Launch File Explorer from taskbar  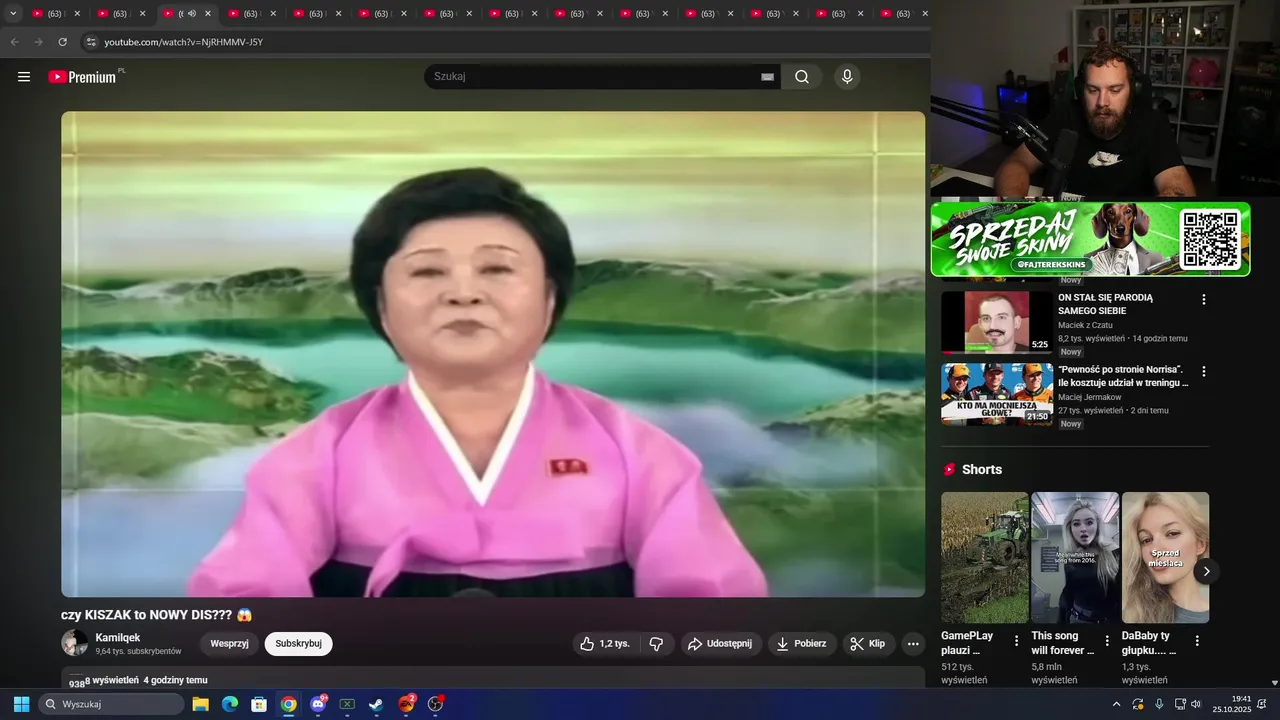pyautogui.click(x=200, y=704)
